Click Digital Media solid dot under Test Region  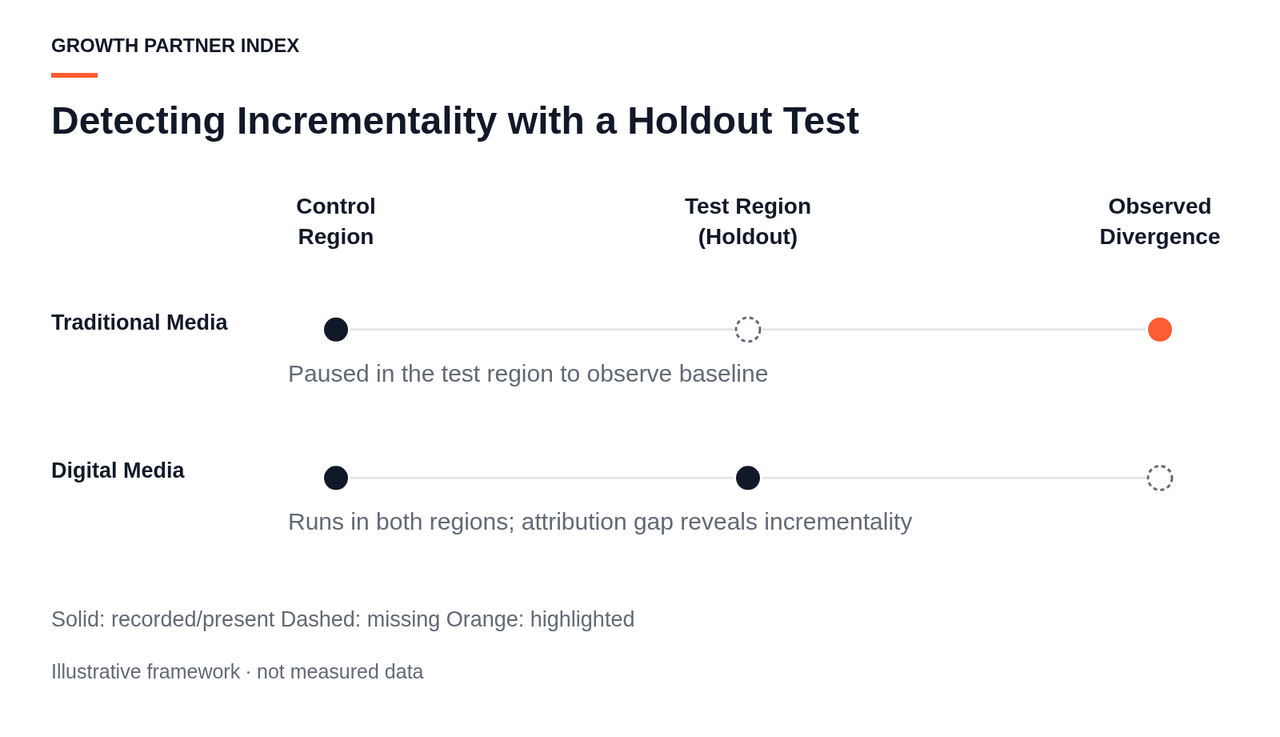point(748,478)
